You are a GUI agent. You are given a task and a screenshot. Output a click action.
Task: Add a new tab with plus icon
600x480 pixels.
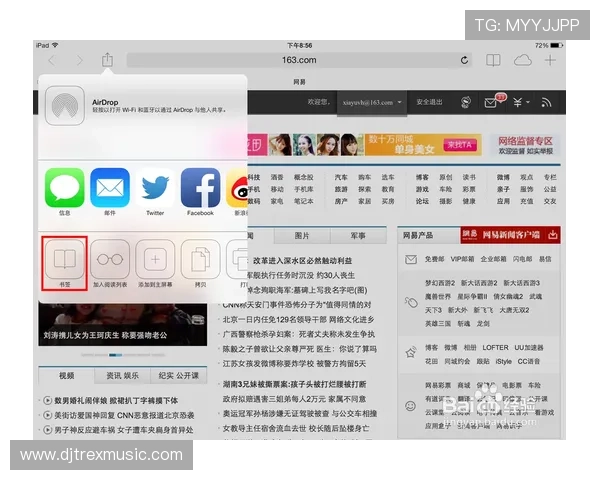click(x=550, y=60)
